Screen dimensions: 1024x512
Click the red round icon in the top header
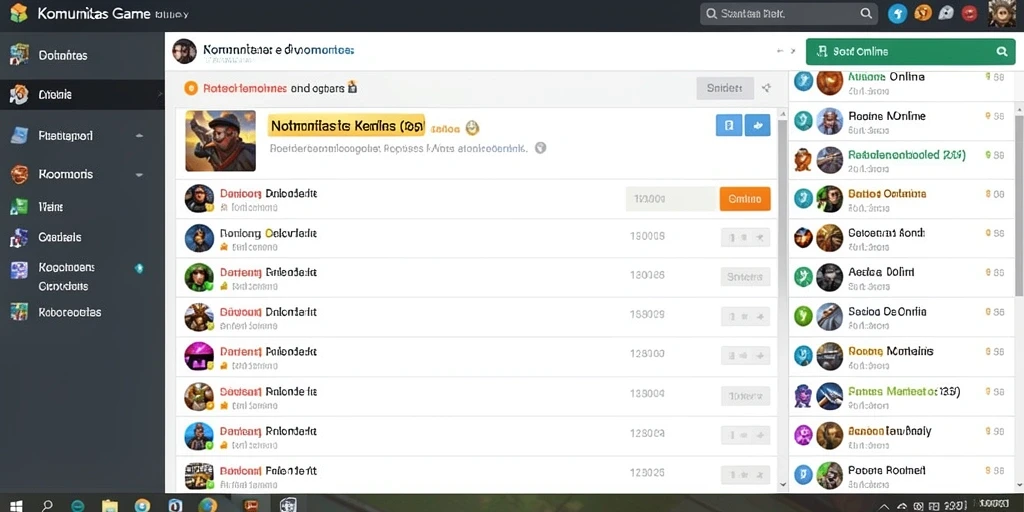[969, 13]
